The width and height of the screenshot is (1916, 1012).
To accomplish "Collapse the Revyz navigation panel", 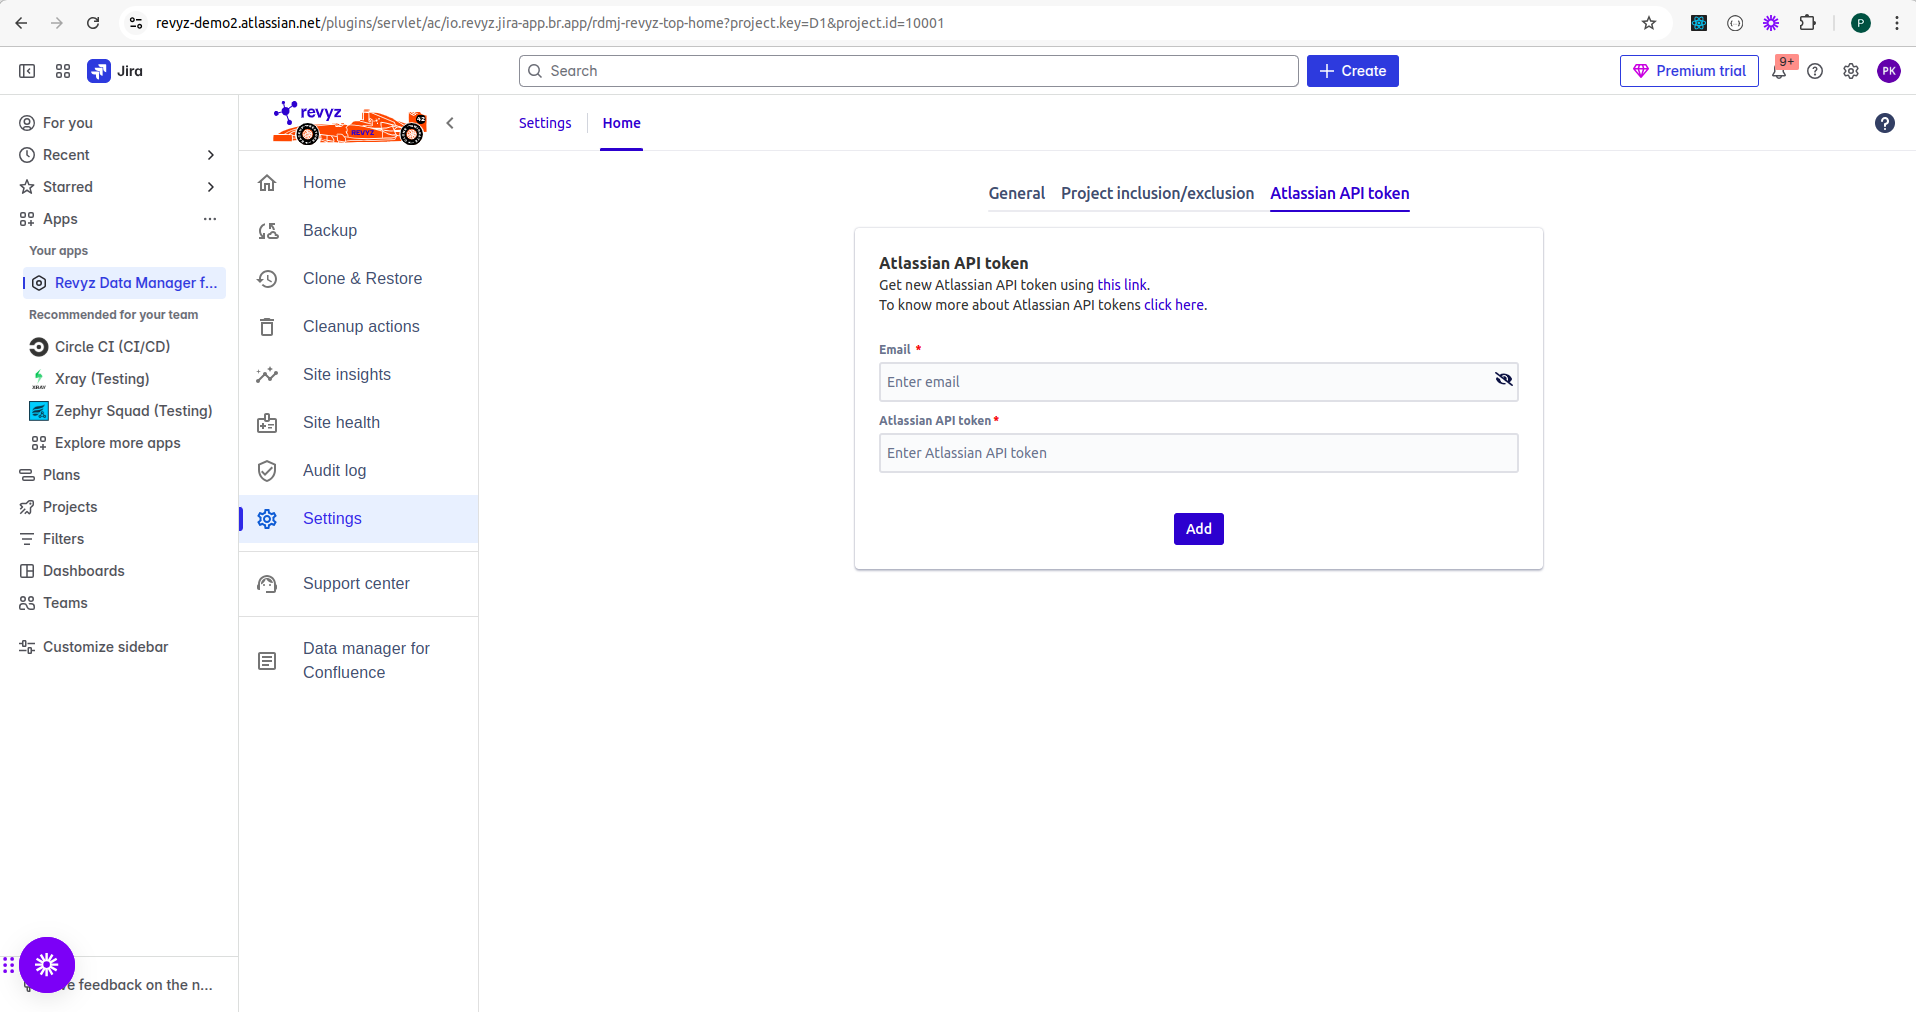I will [x=450, y=123].
